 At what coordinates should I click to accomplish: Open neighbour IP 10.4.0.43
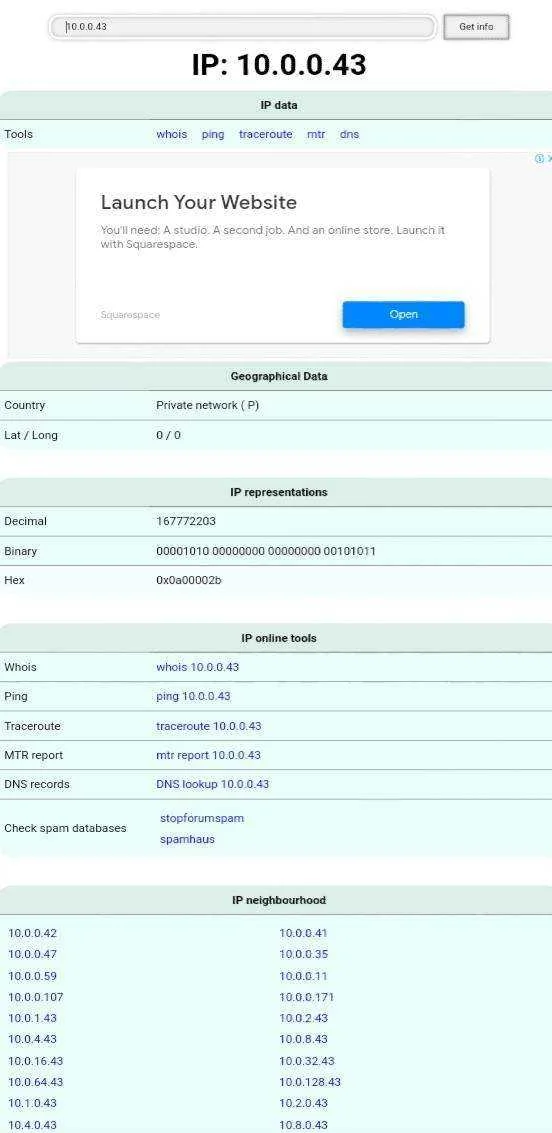[x=33, y=1126]
